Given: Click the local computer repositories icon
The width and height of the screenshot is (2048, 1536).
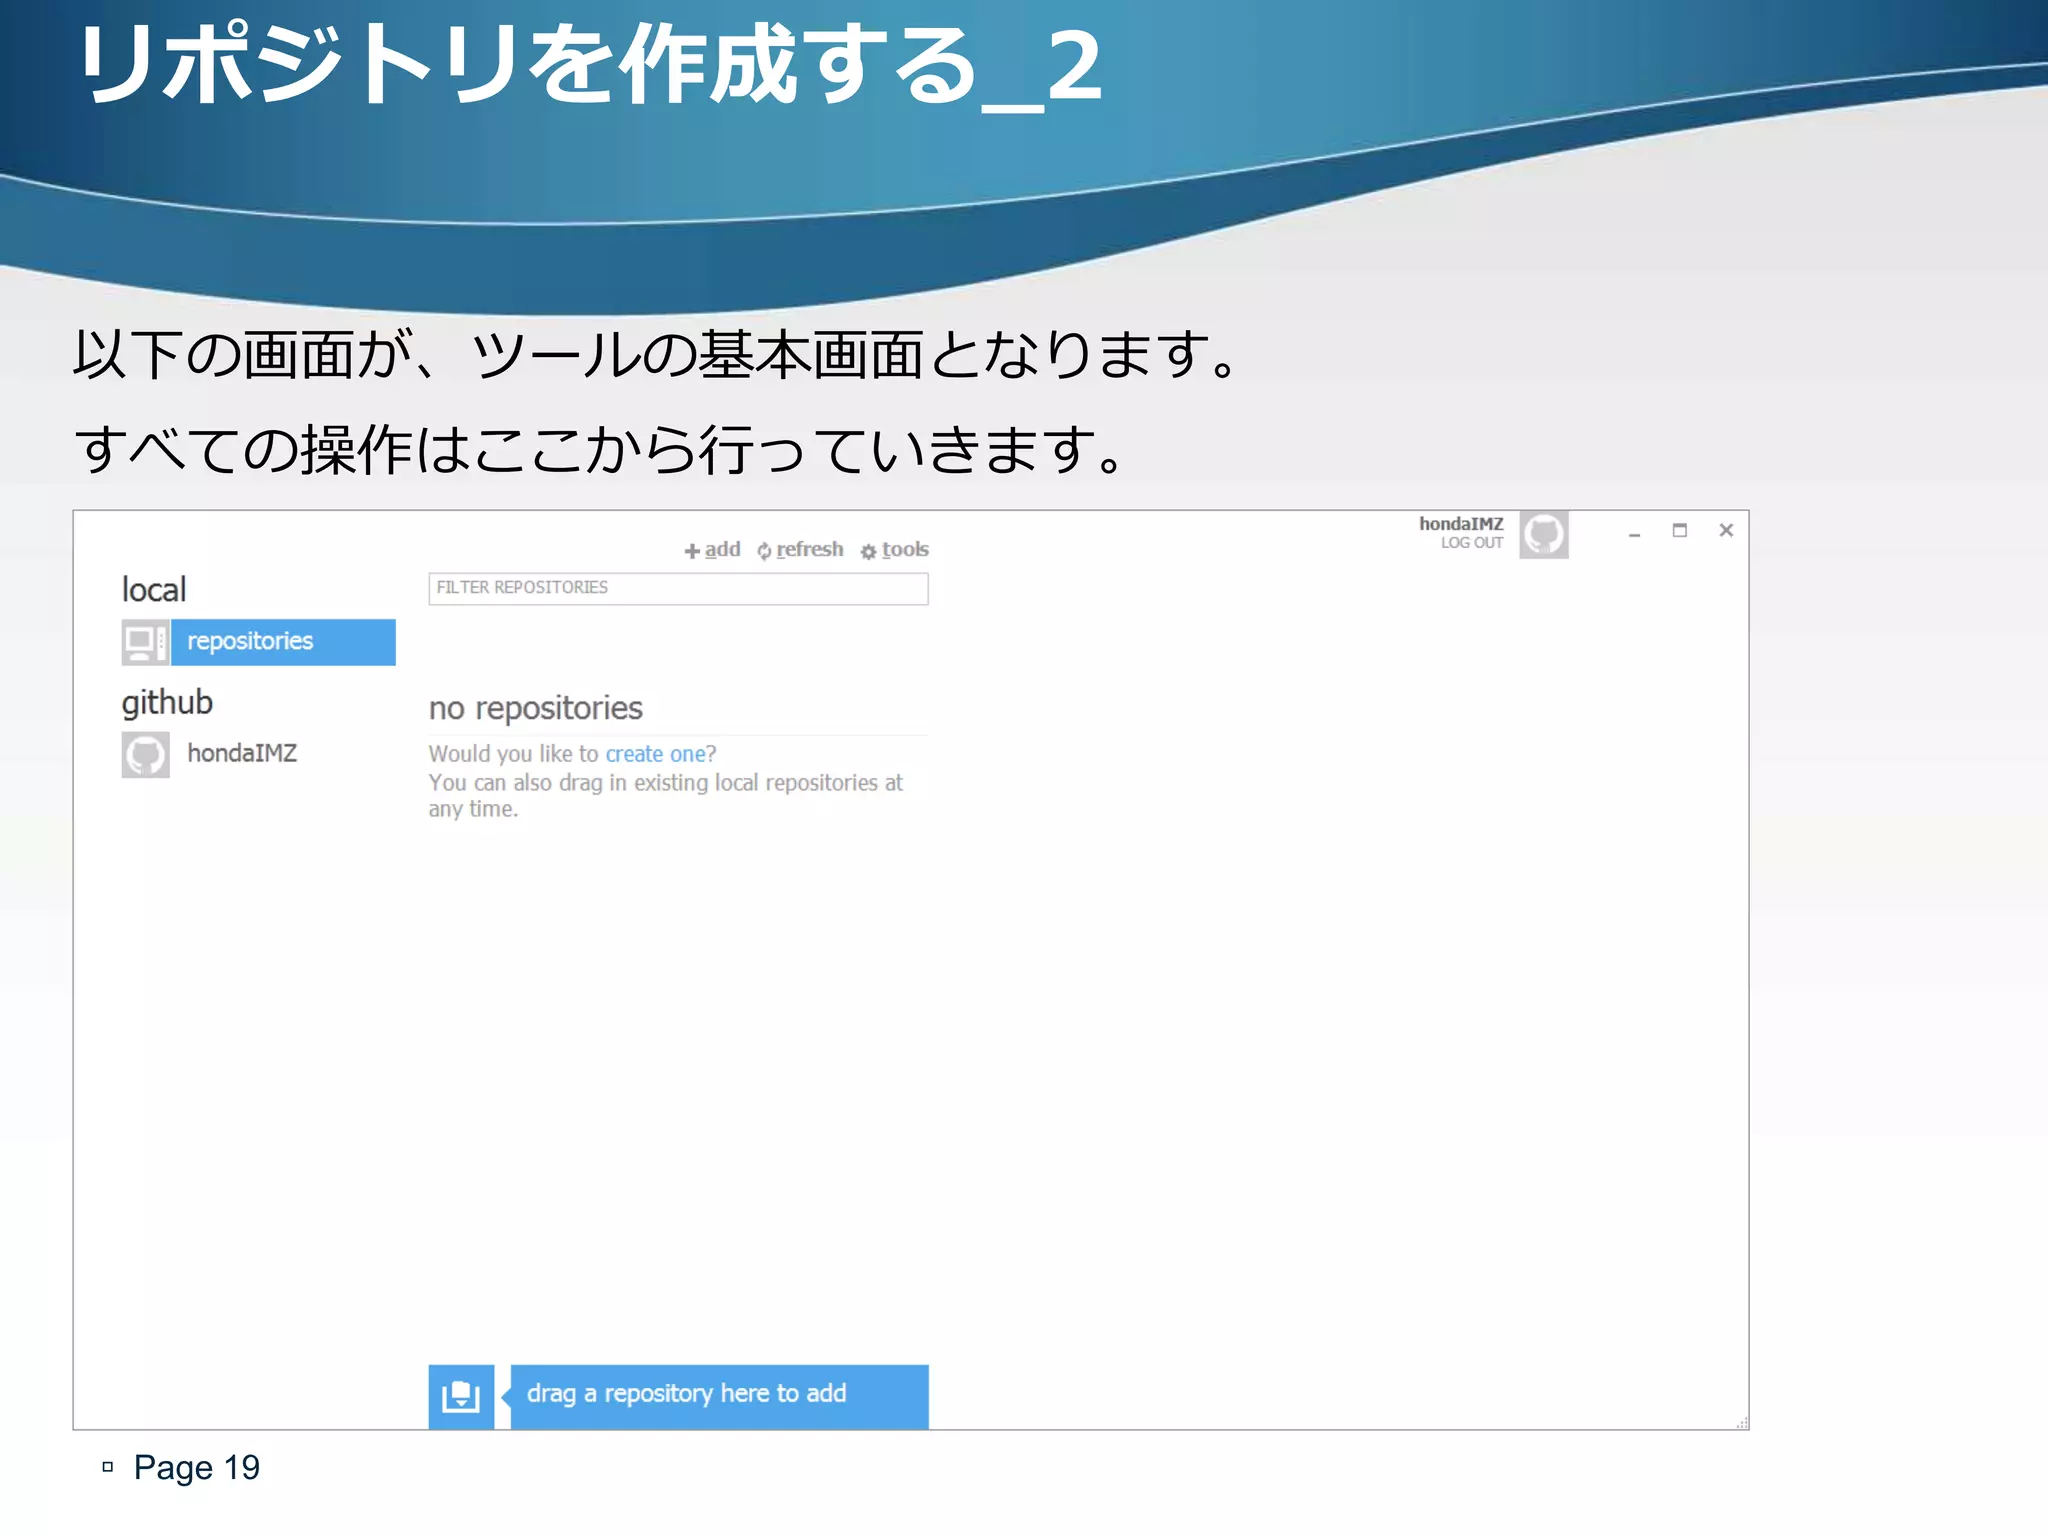Looking at the screenshot, I should coord(145,642).
